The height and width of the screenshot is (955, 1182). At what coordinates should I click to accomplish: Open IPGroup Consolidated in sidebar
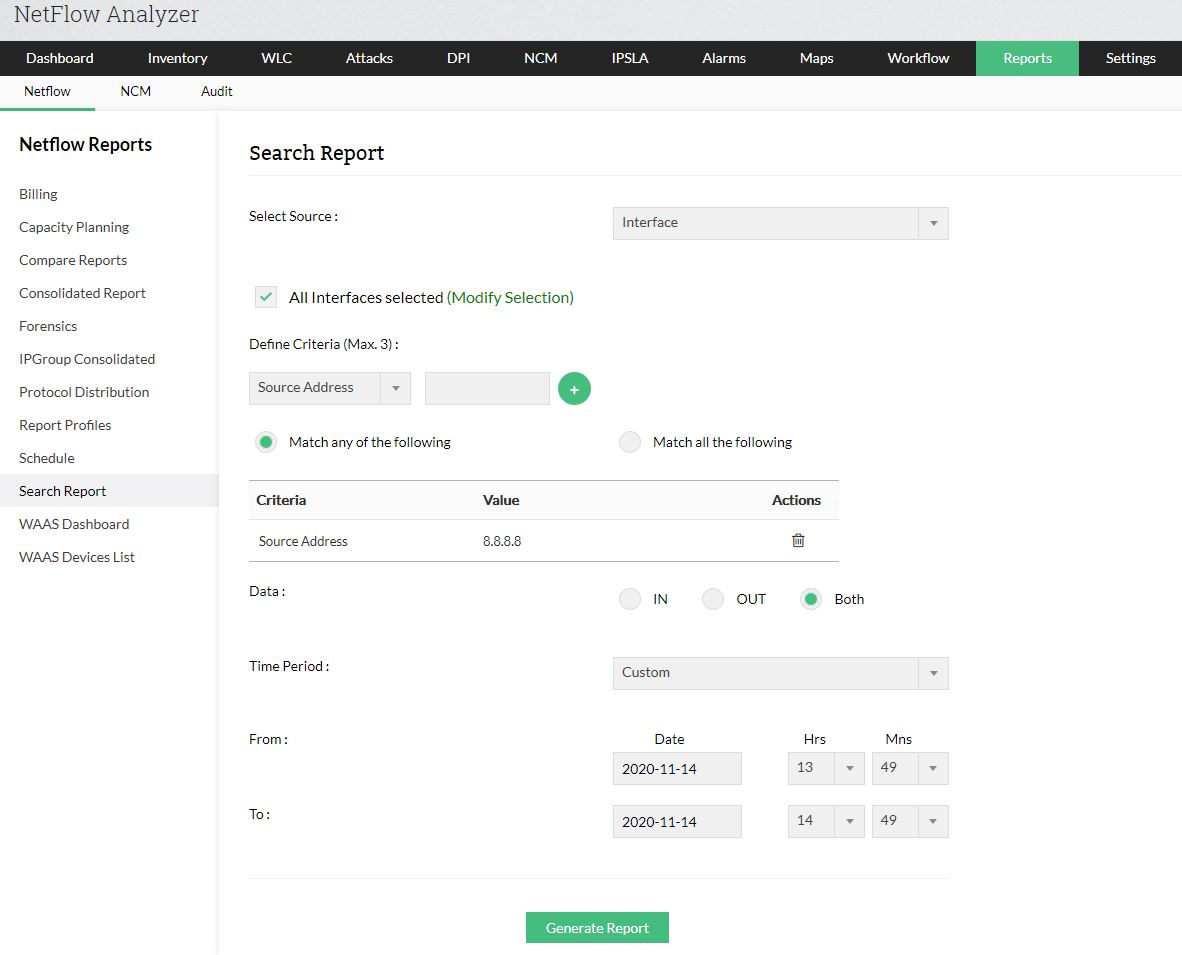[87, 360]
